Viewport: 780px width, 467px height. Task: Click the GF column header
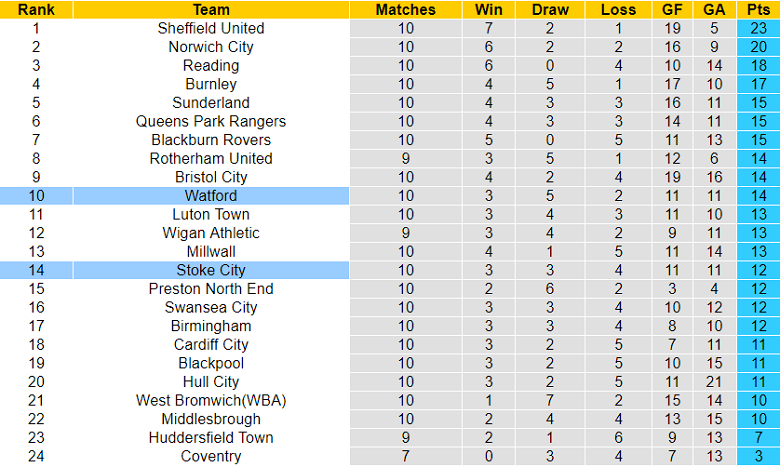pyautogui.click(x=672, y=10)
